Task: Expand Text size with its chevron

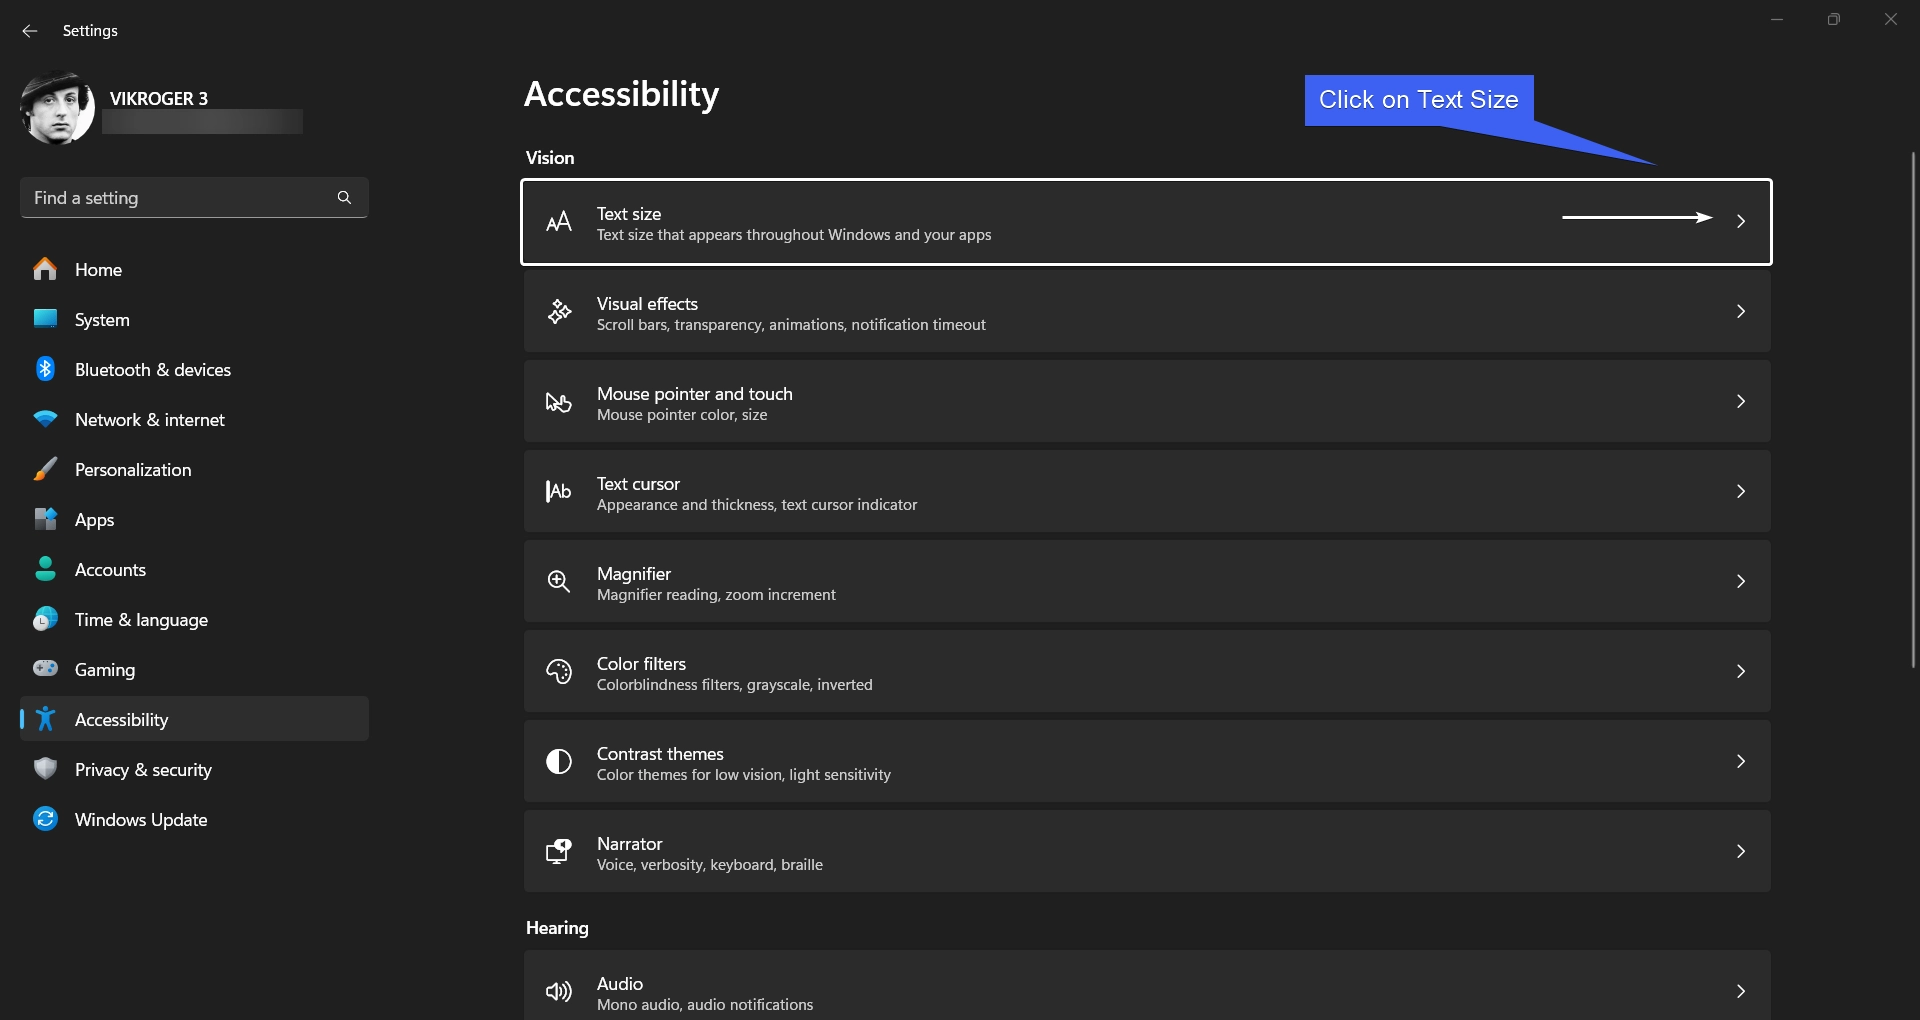Action: point(1741,221)
